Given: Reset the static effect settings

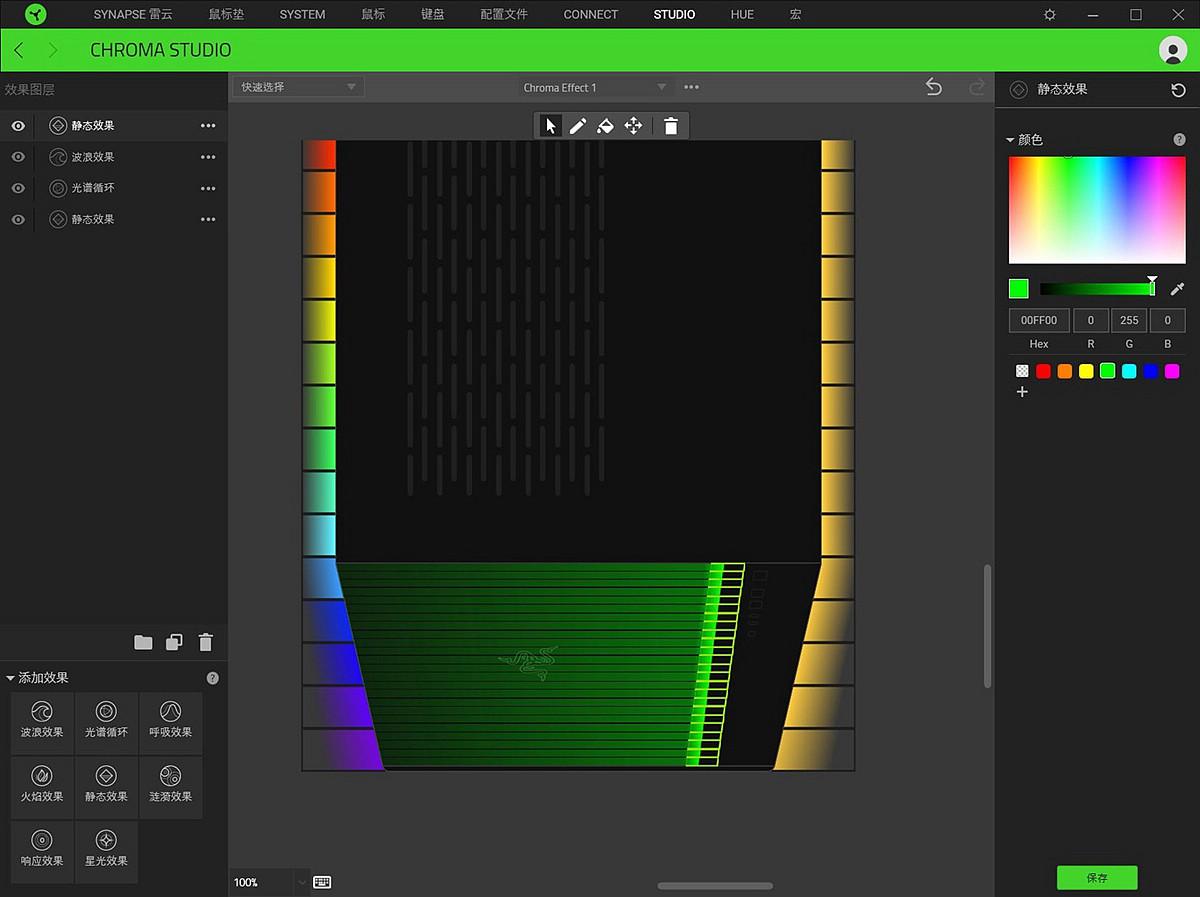Looking at the screenshot, I should 1178,90.
